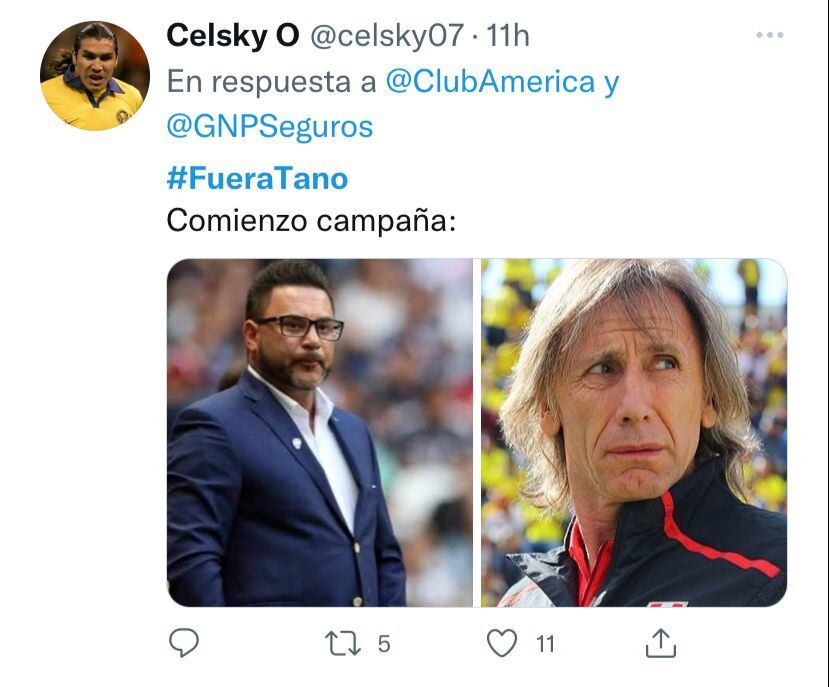This screenshot has height=687, width=829.
Task: Like the tweet with the heart icon
Action: point(502,643)
